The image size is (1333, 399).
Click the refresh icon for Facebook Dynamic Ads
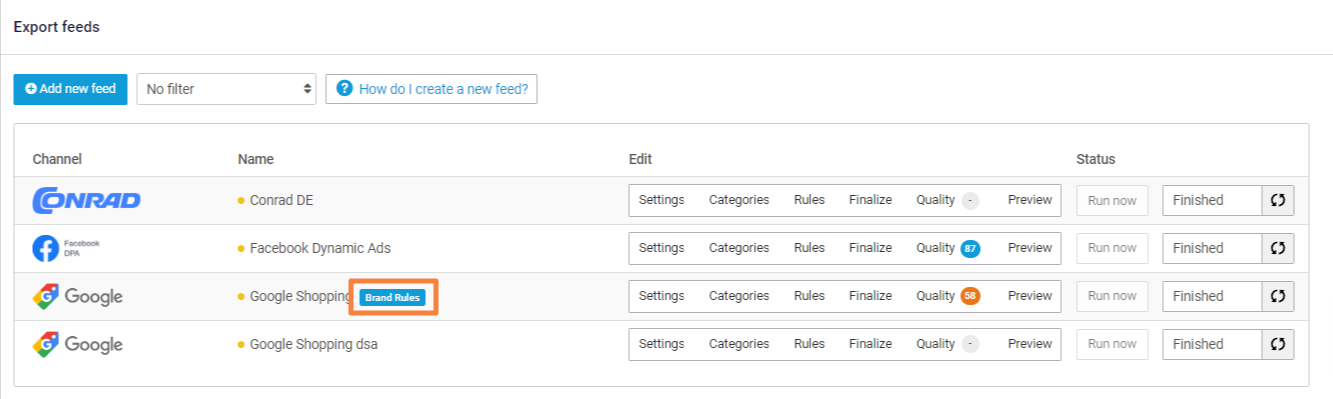(1278, 248)
